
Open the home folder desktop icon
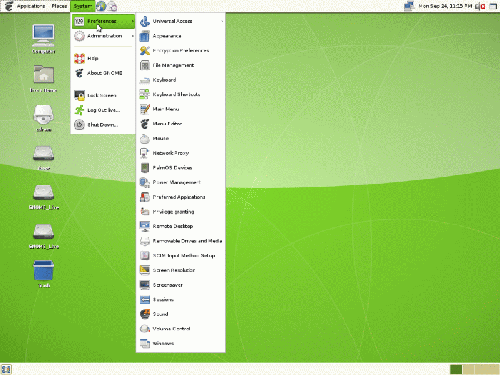[44, 74]
